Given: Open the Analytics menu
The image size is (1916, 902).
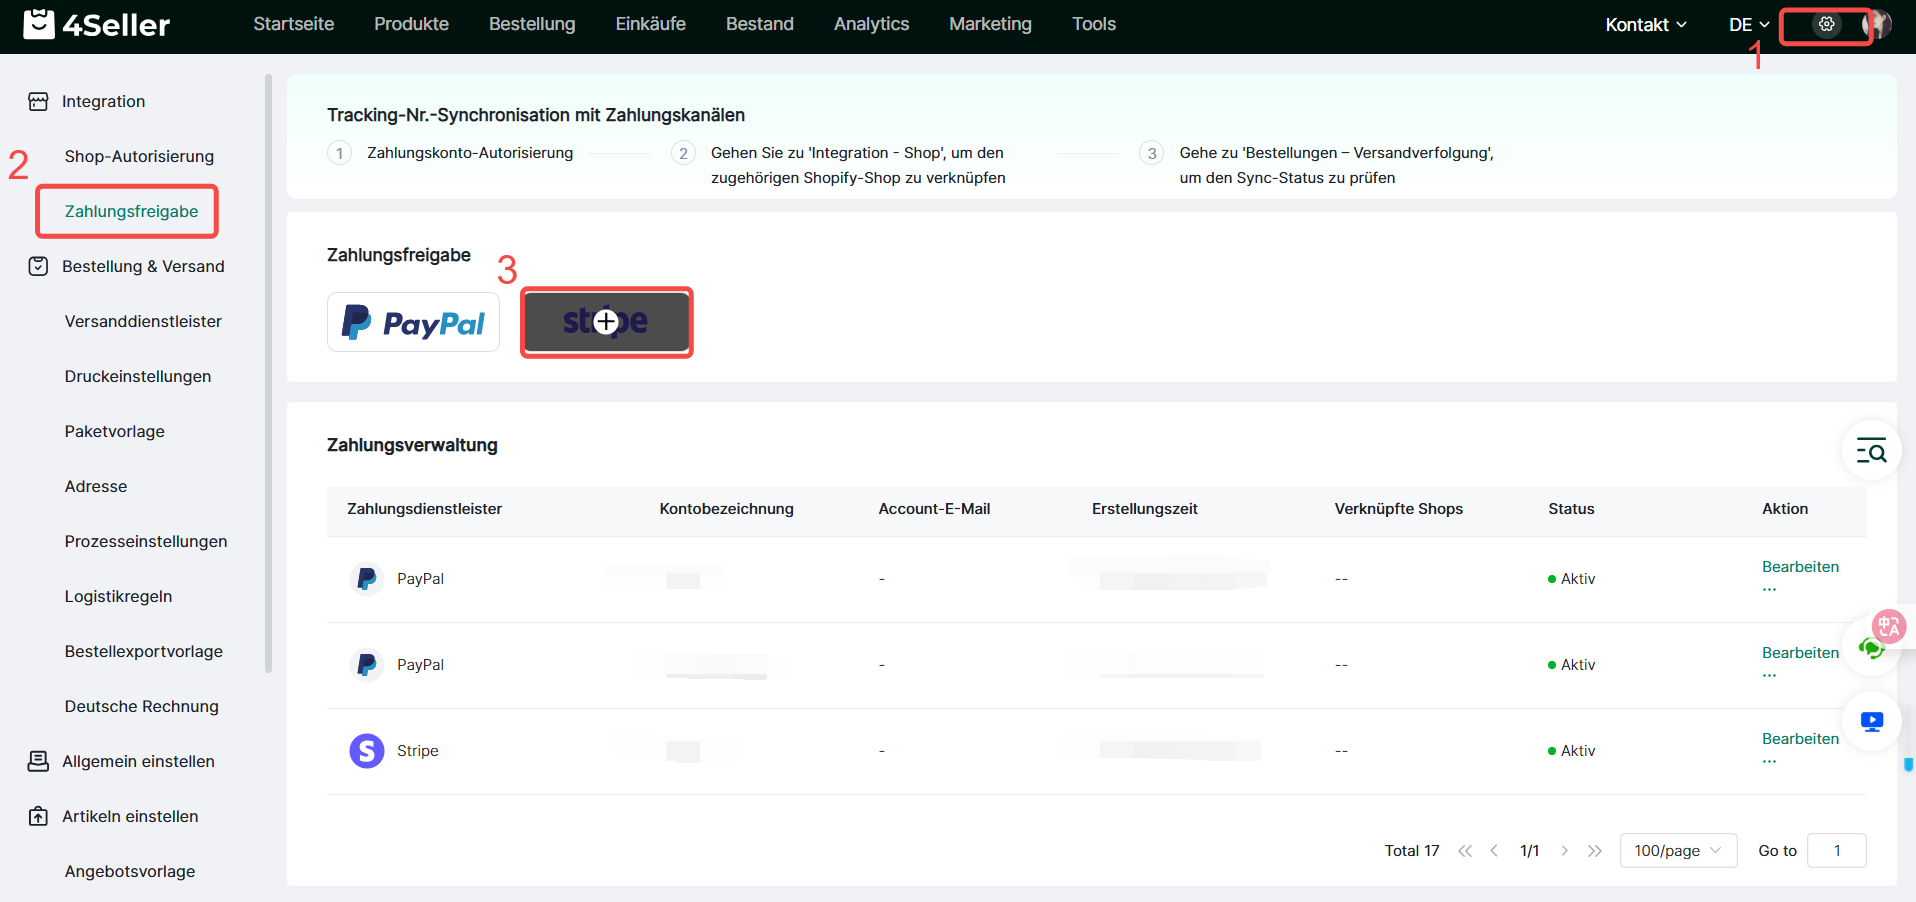Looking at the screenshot, I should (x=871, y=24).
